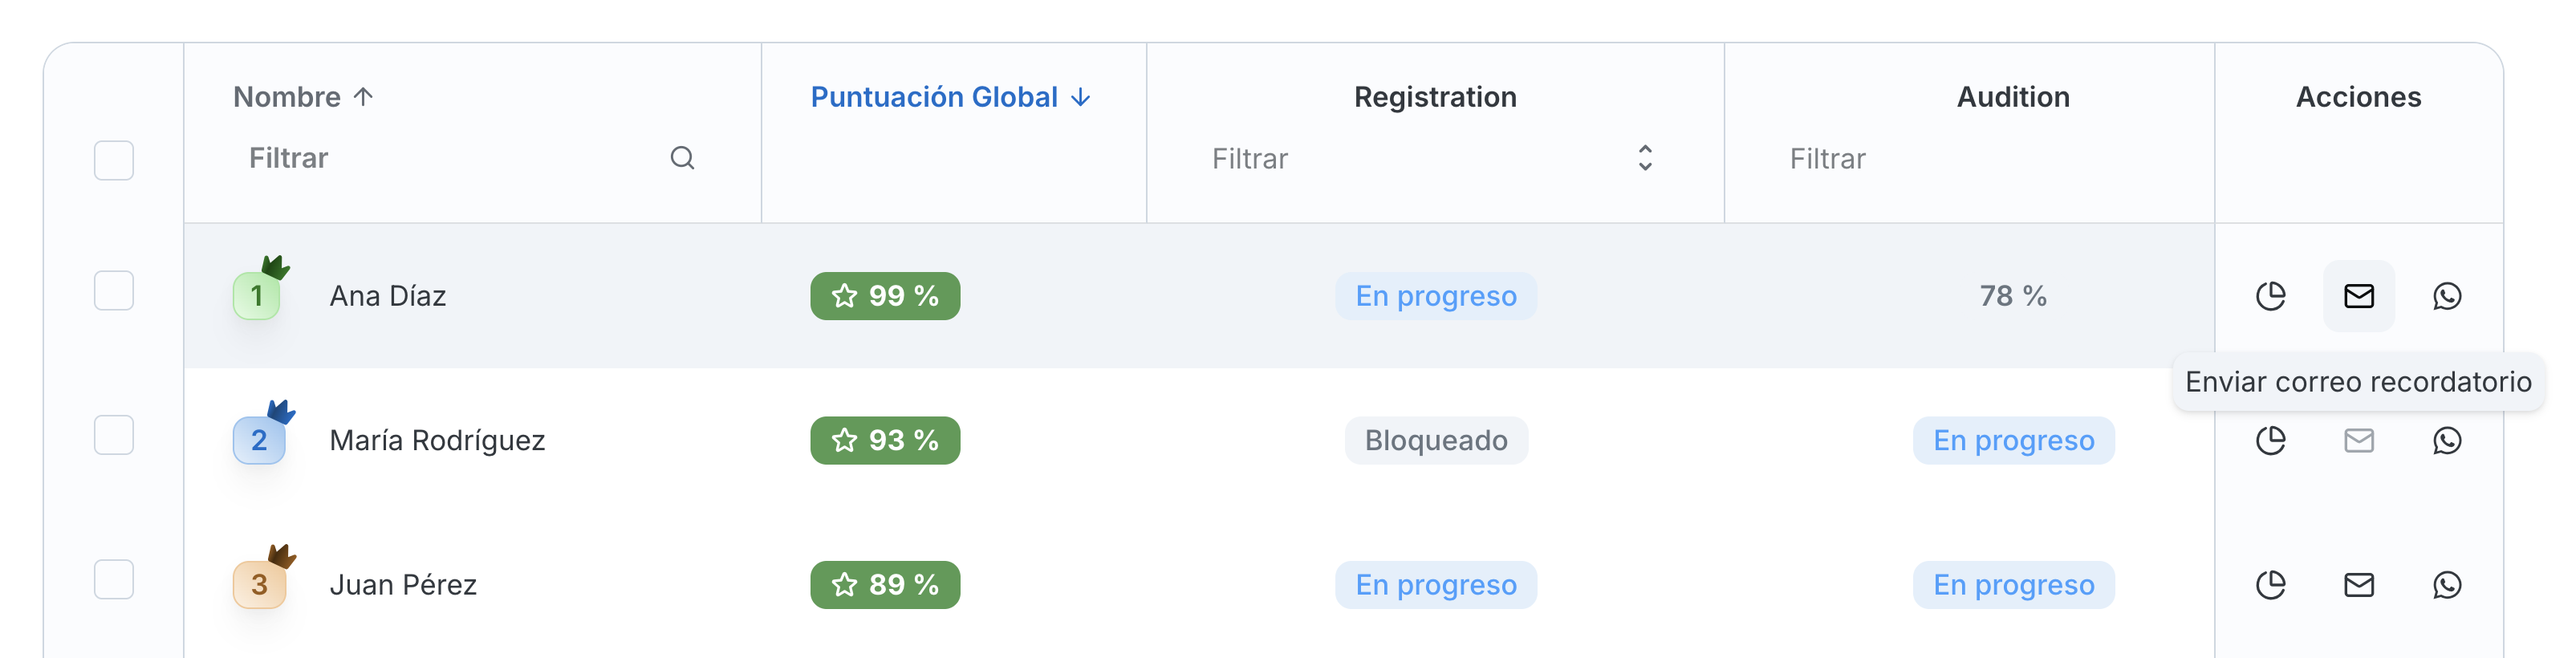The height and width of the screenshot is (658, 2576).
Task: Contact Juan Pérez via WhatsApp icon
Action: (2446, 585)
